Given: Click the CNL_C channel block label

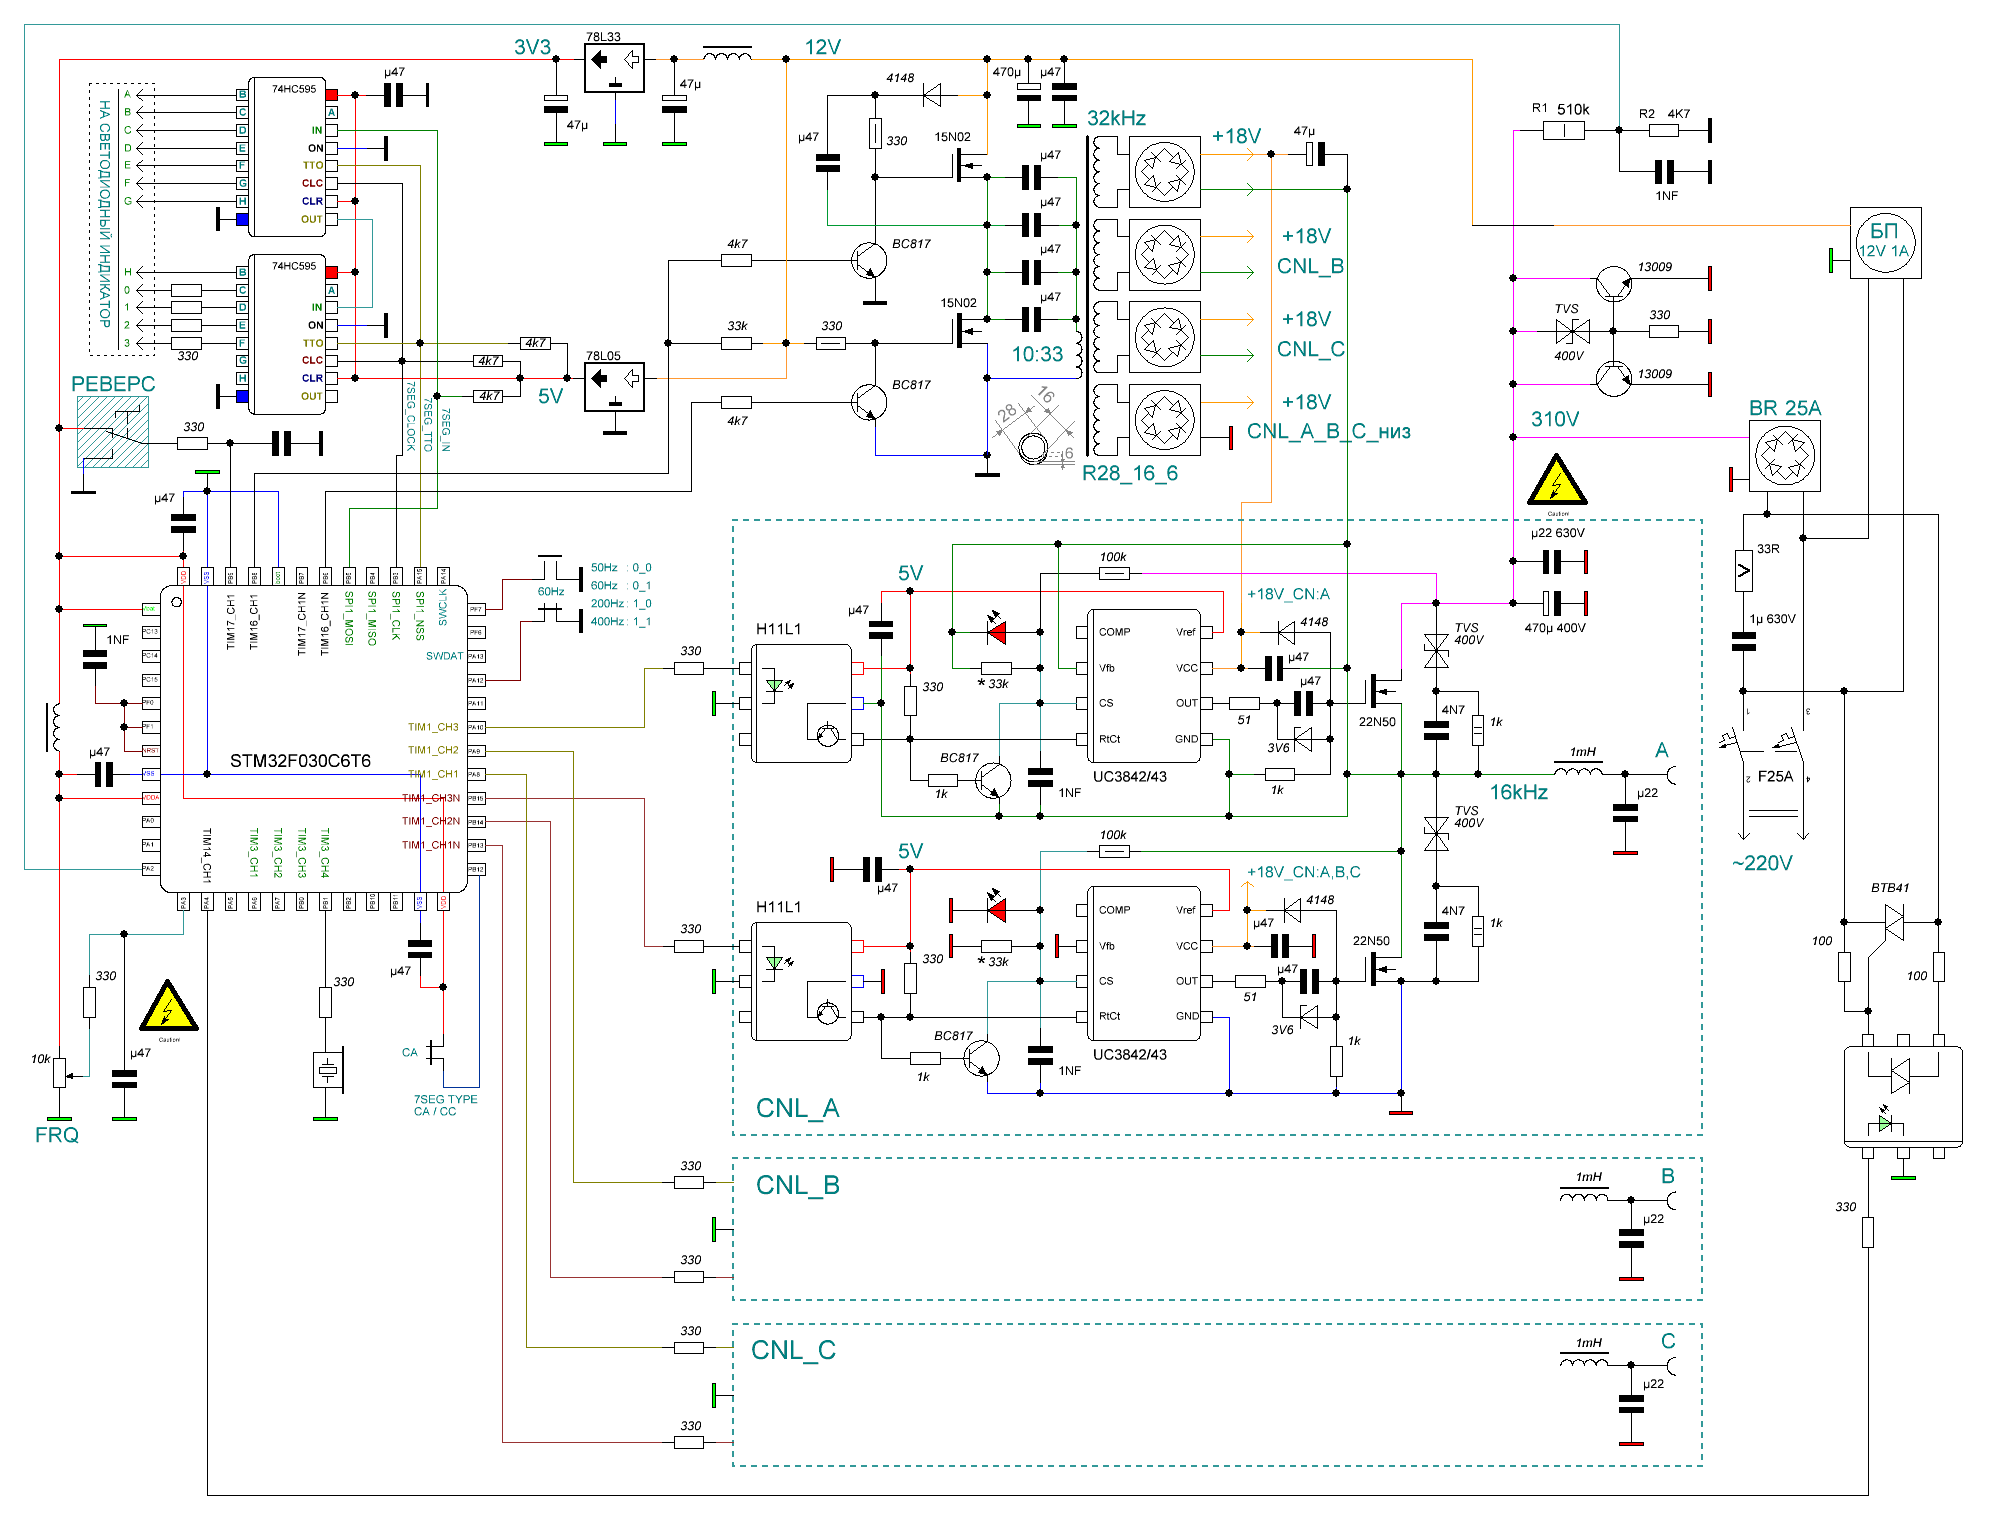Looking at the screenshot, I should 793,1351.
